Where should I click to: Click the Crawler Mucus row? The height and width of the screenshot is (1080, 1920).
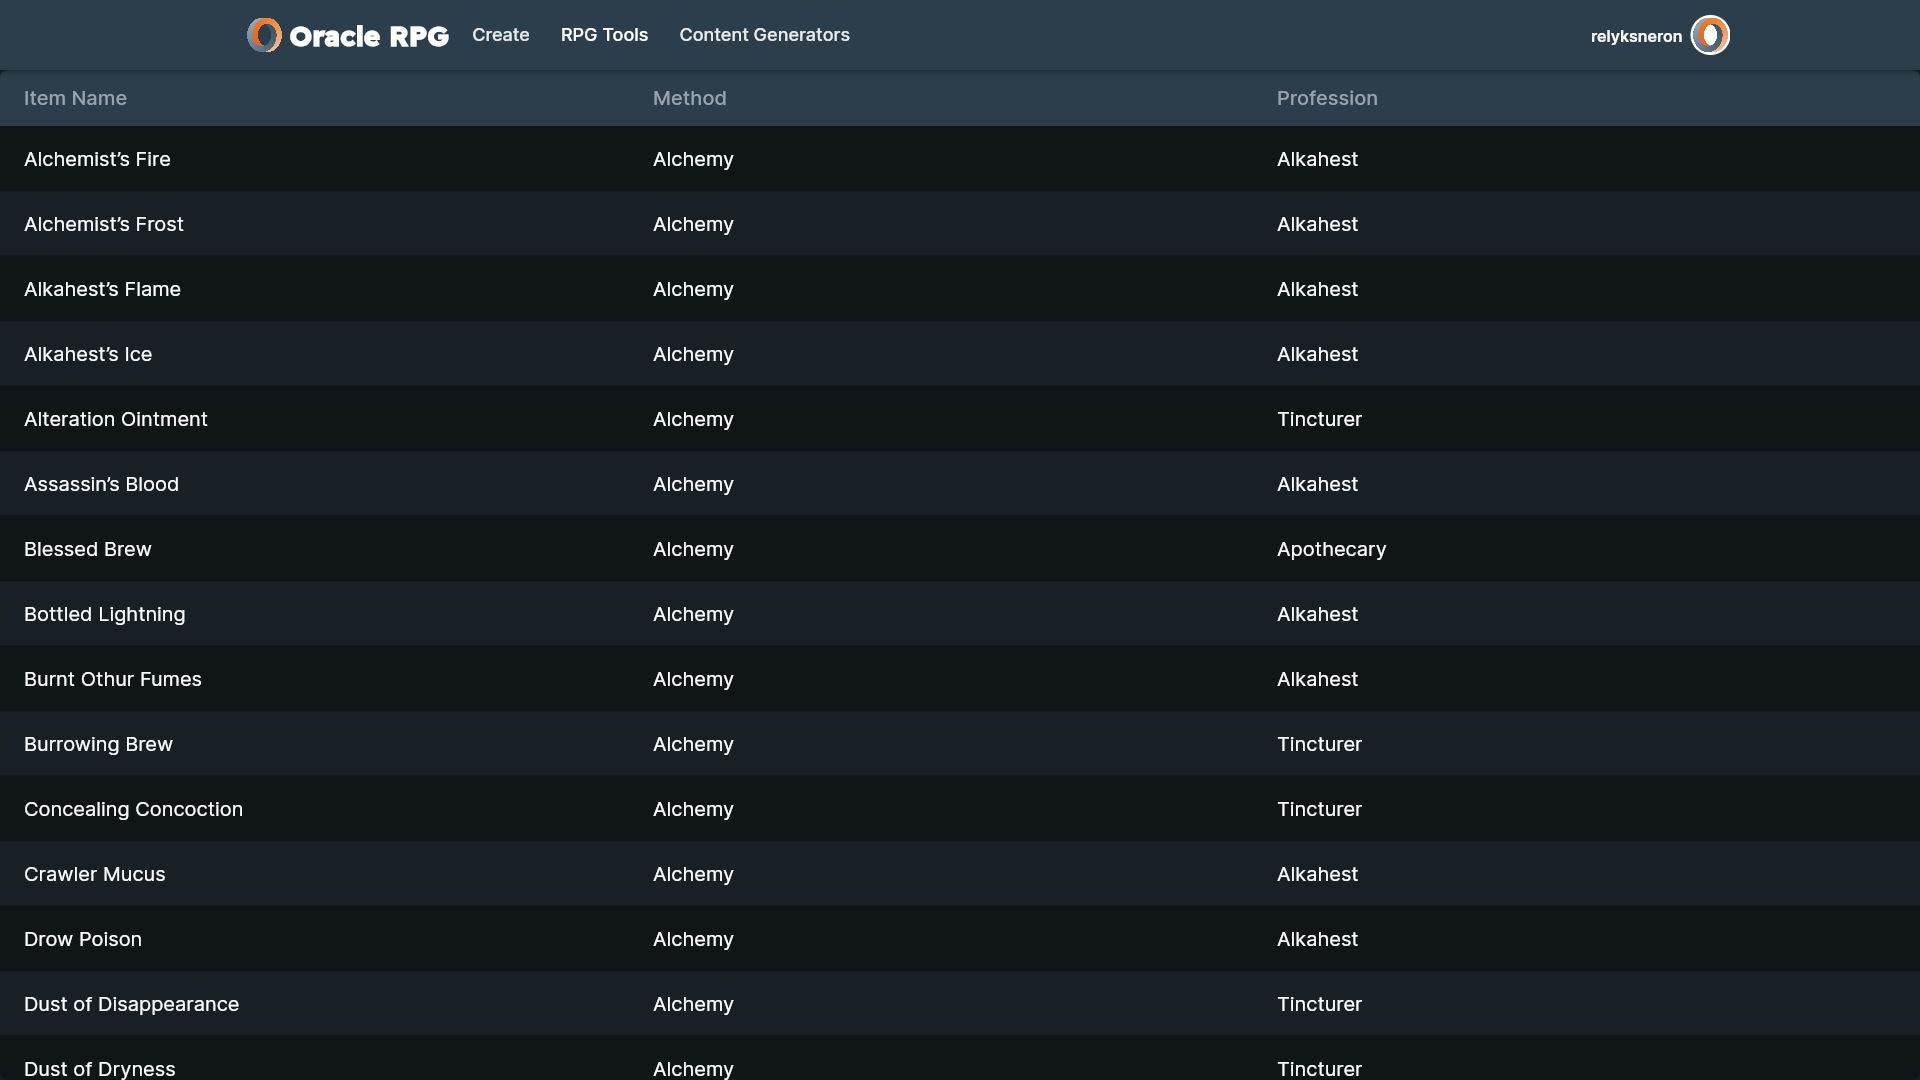pos(95,874)
